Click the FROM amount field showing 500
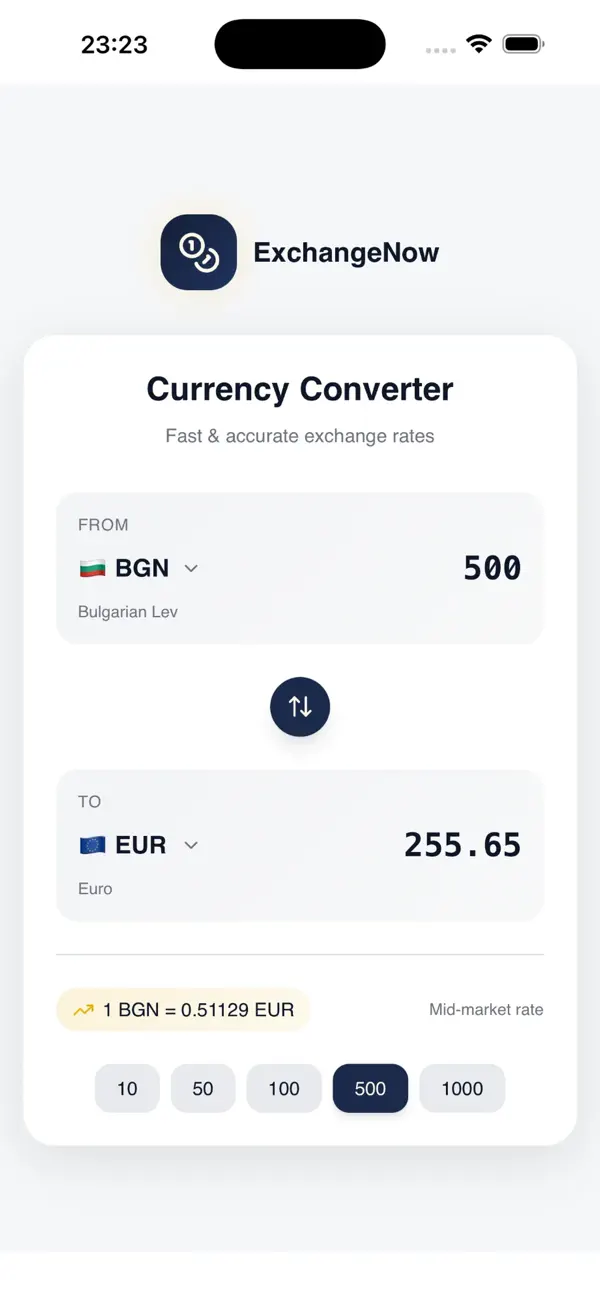The width and height of the screenshot is (600, 1298). point(491,567)
